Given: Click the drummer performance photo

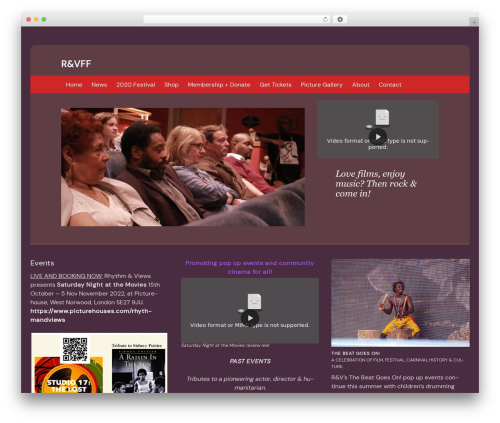Looking at the screenshot, I should pyautogui.click(x=400, y=303).
